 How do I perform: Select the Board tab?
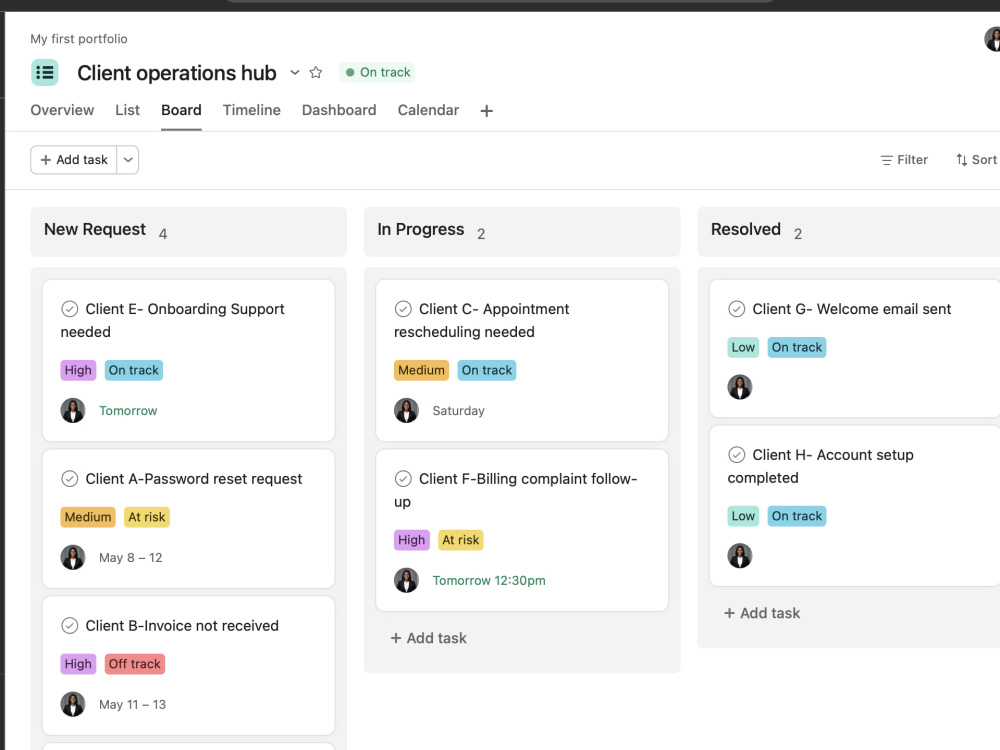pyautogui.click(x=181, y=110)
